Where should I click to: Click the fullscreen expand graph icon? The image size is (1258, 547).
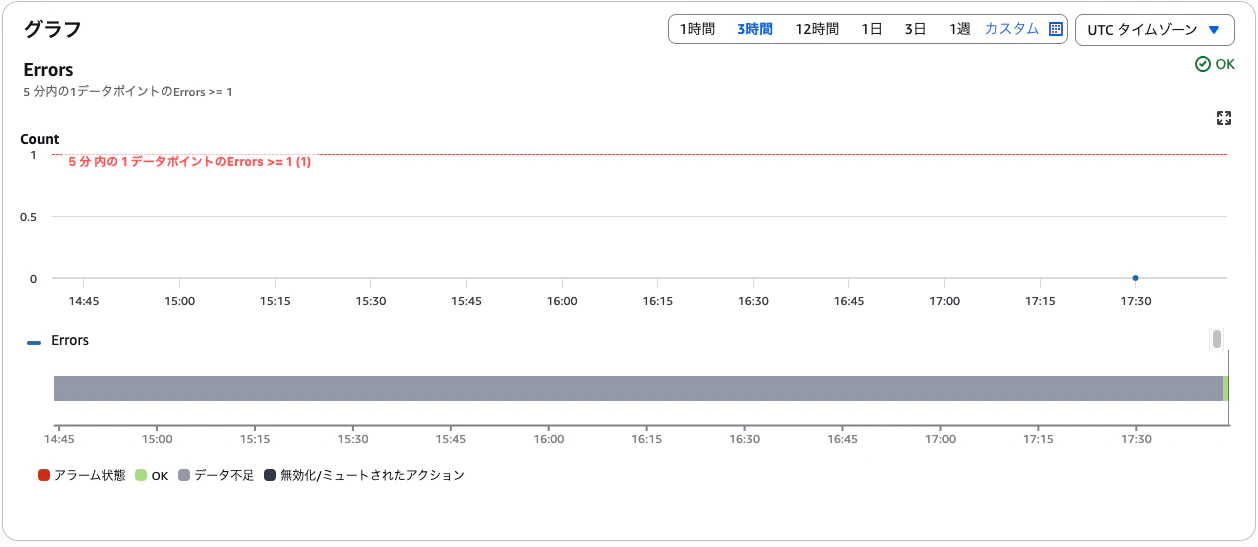coord(1223,118)
